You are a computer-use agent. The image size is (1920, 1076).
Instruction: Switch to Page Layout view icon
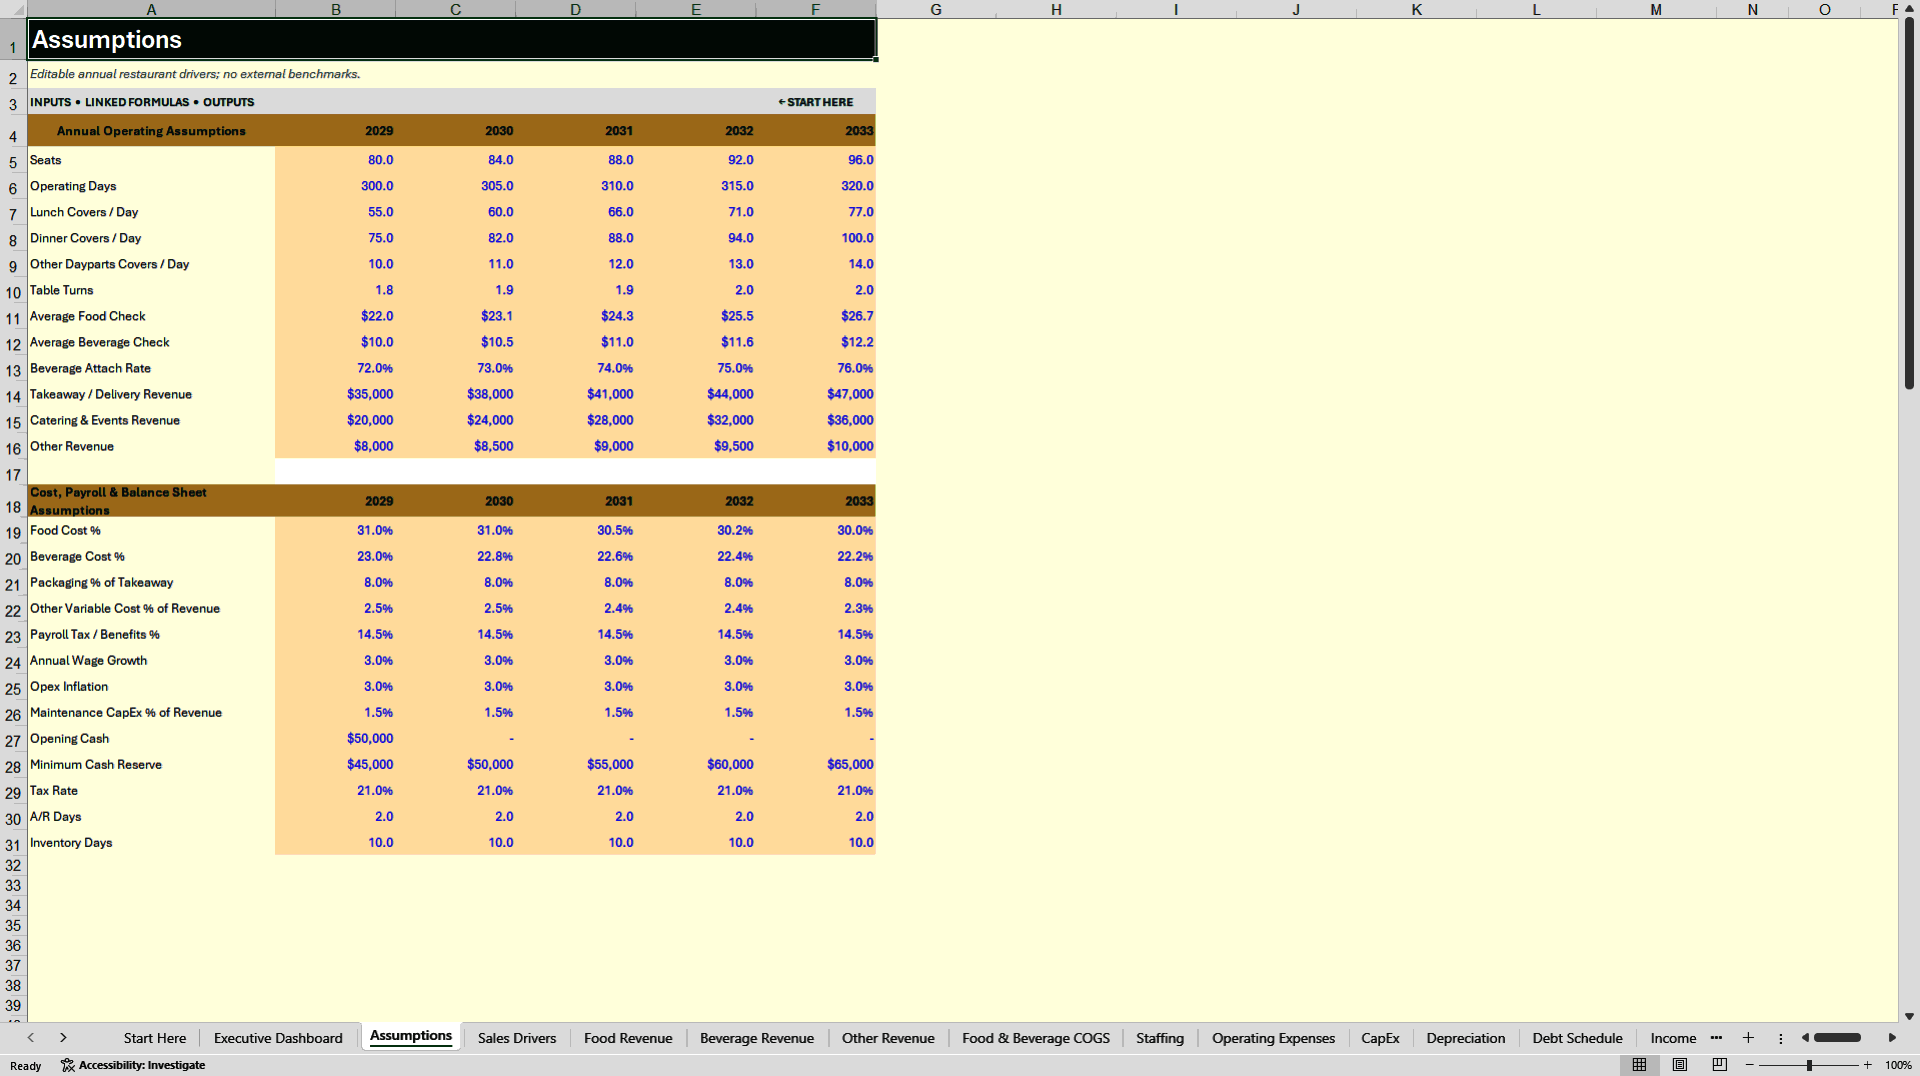(1680, 1065)
